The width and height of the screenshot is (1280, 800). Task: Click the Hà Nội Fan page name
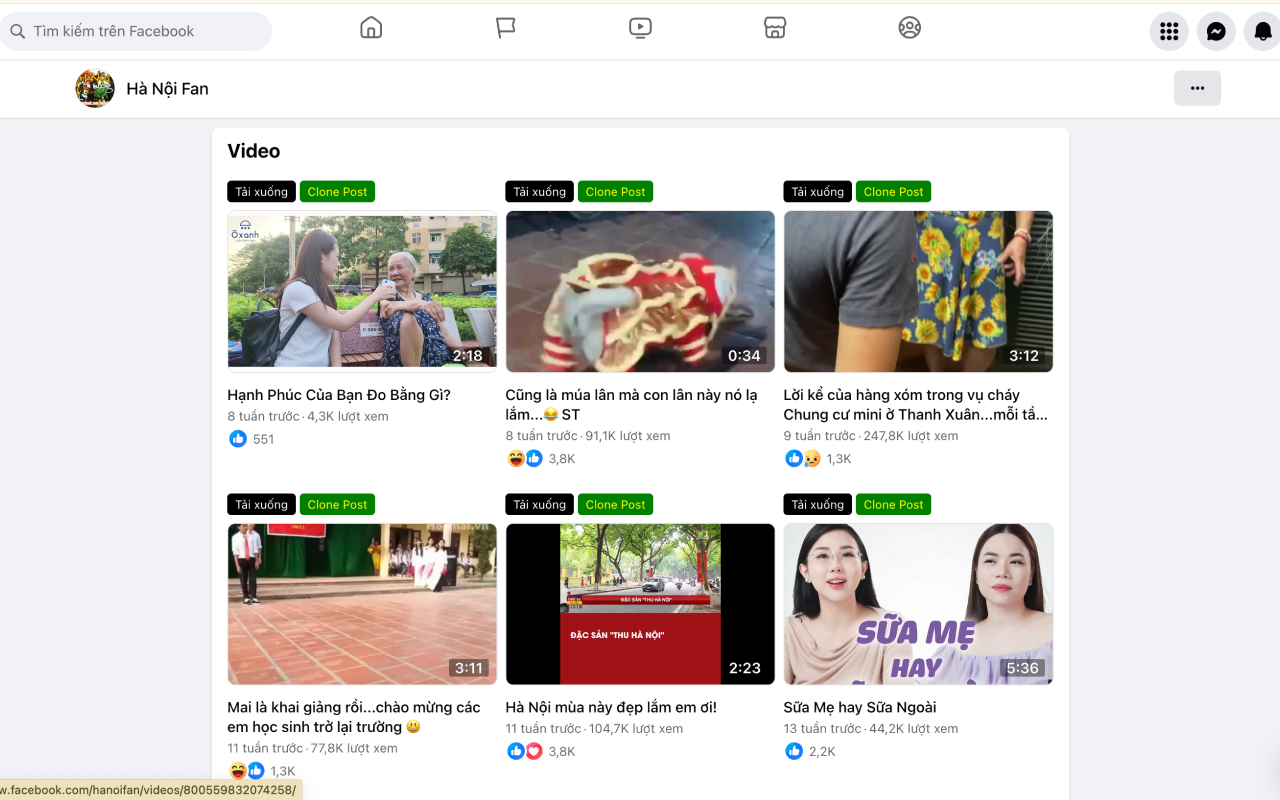tap(167, 88)
